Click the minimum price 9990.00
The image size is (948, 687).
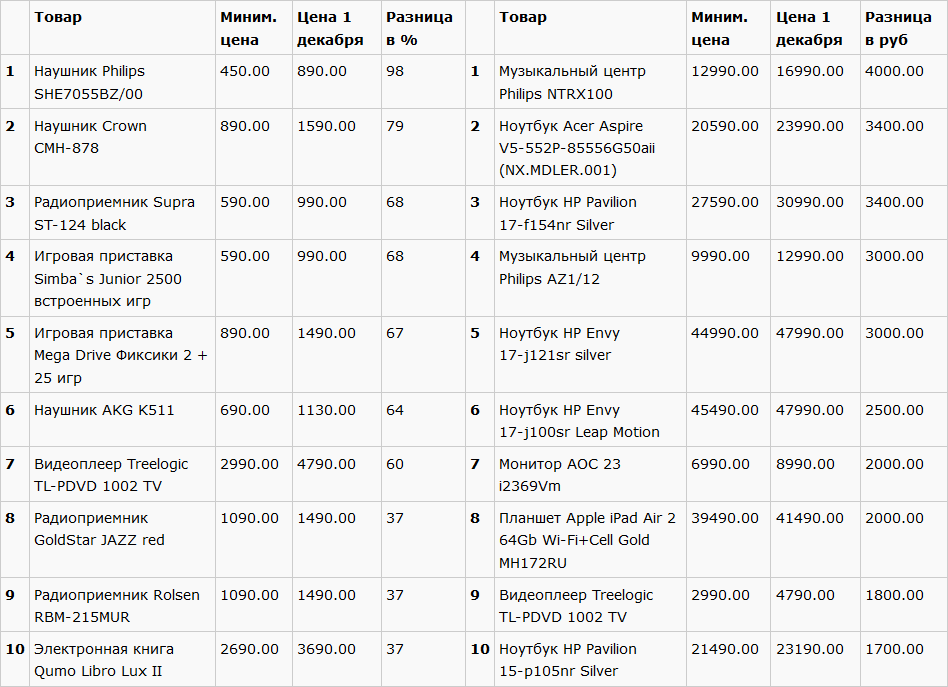click(721, 256)
